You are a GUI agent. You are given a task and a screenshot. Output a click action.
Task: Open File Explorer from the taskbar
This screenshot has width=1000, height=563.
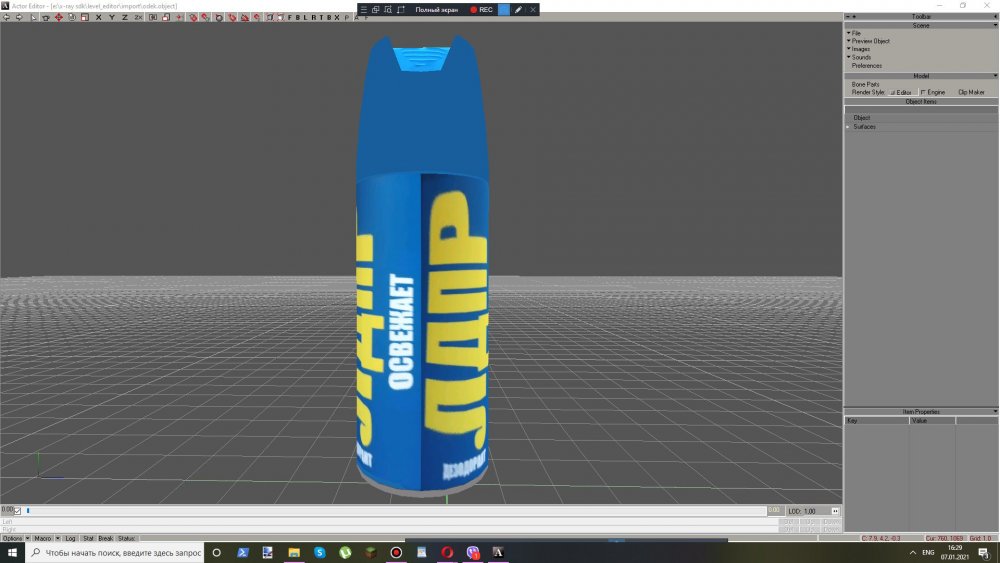coord(294,553)
